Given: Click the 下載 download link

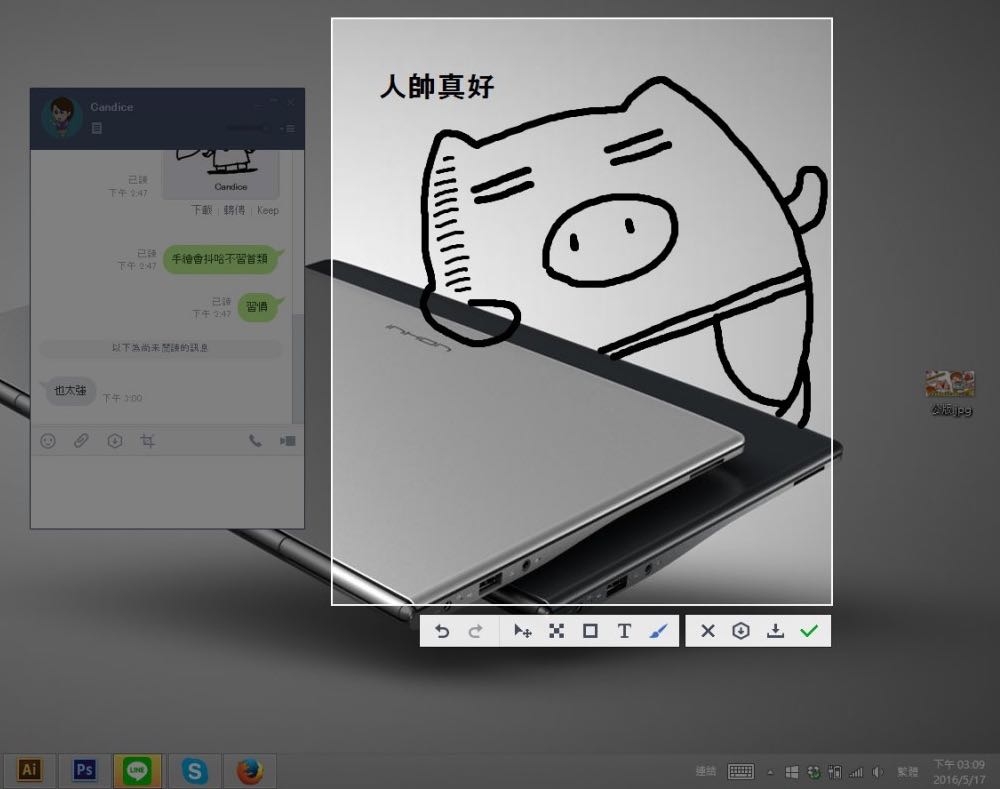Looking at the screenshot, I should 202,210.
